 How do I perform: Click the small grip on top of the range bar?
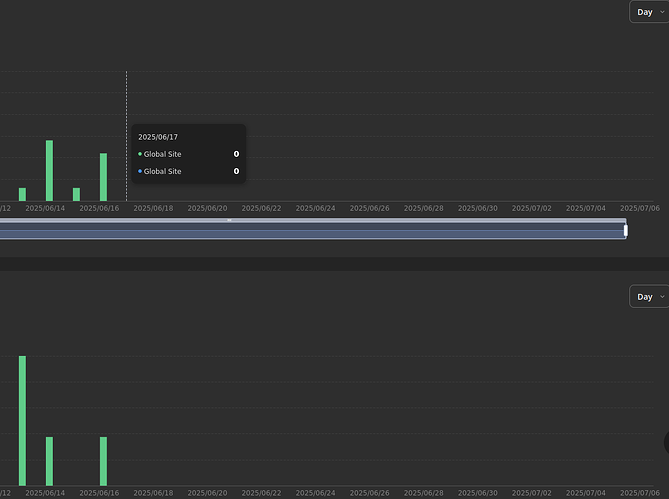pos(229,220)
